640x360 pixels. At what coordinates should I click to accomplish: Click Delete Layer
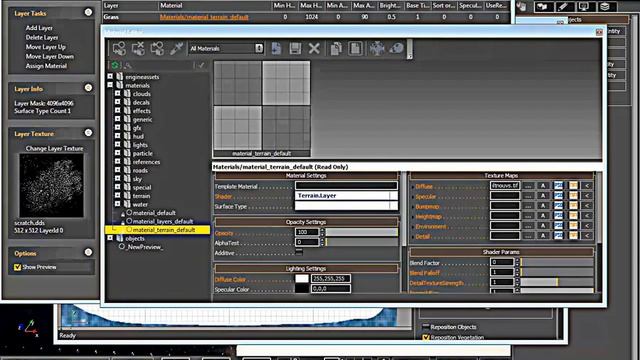(42, 37)
